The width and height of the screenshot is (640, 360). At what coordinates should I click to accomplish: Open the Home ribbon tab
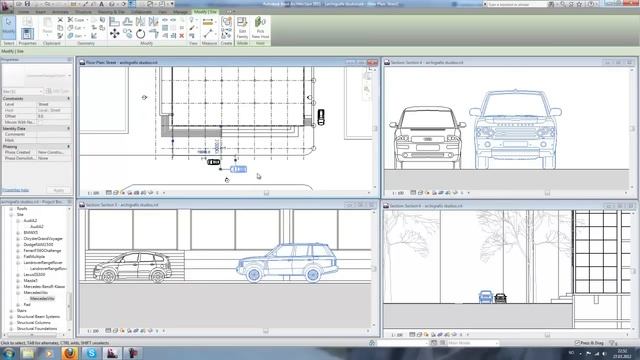coord(23,12)
